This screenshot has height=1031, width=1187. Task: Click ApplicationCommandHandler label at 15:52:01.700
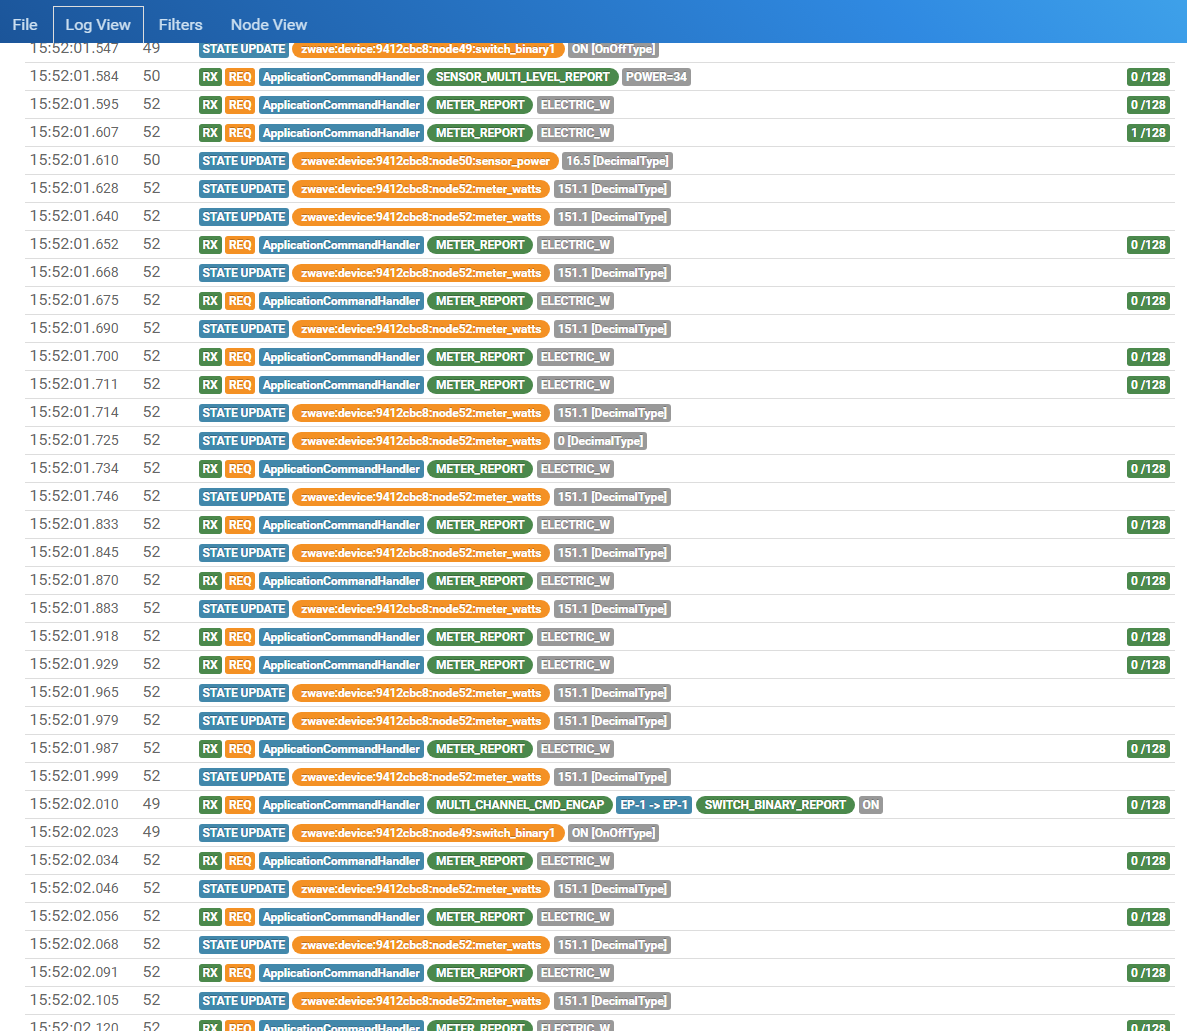click(341, 357)
